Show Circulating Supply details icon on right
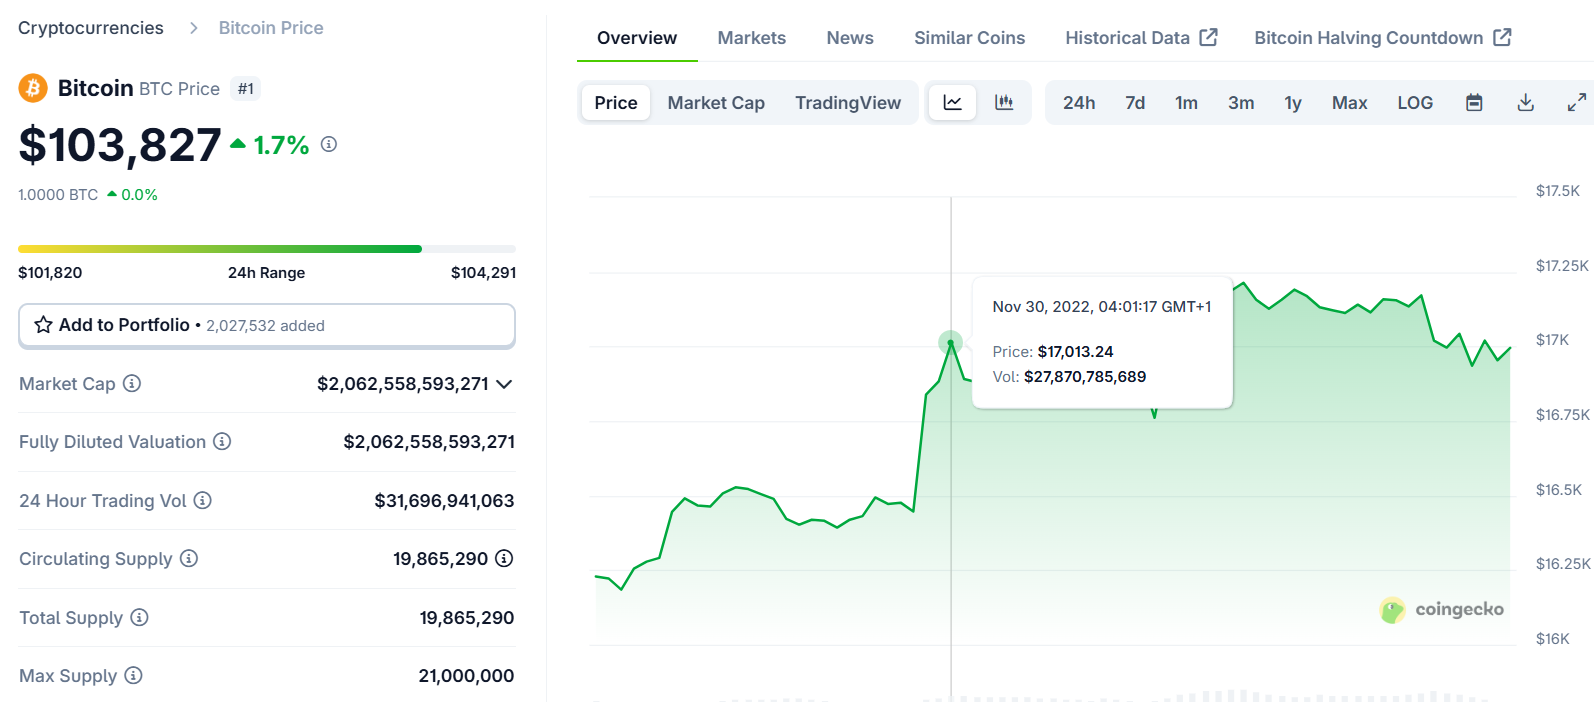Screen dimensions: 1594x702 pyautogui.click(x=504, y=559)
